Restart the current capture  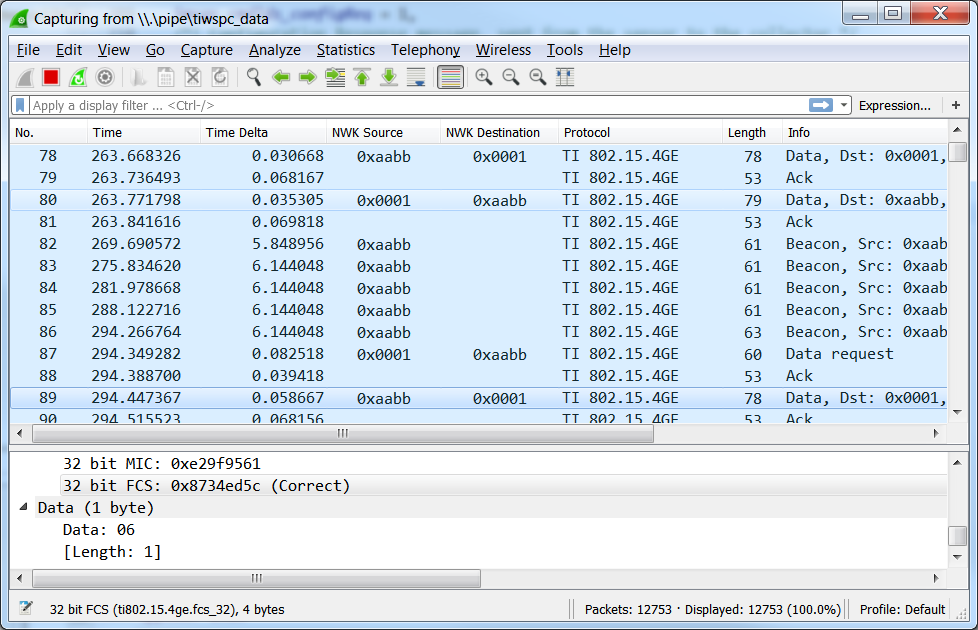tap(78, 77)
